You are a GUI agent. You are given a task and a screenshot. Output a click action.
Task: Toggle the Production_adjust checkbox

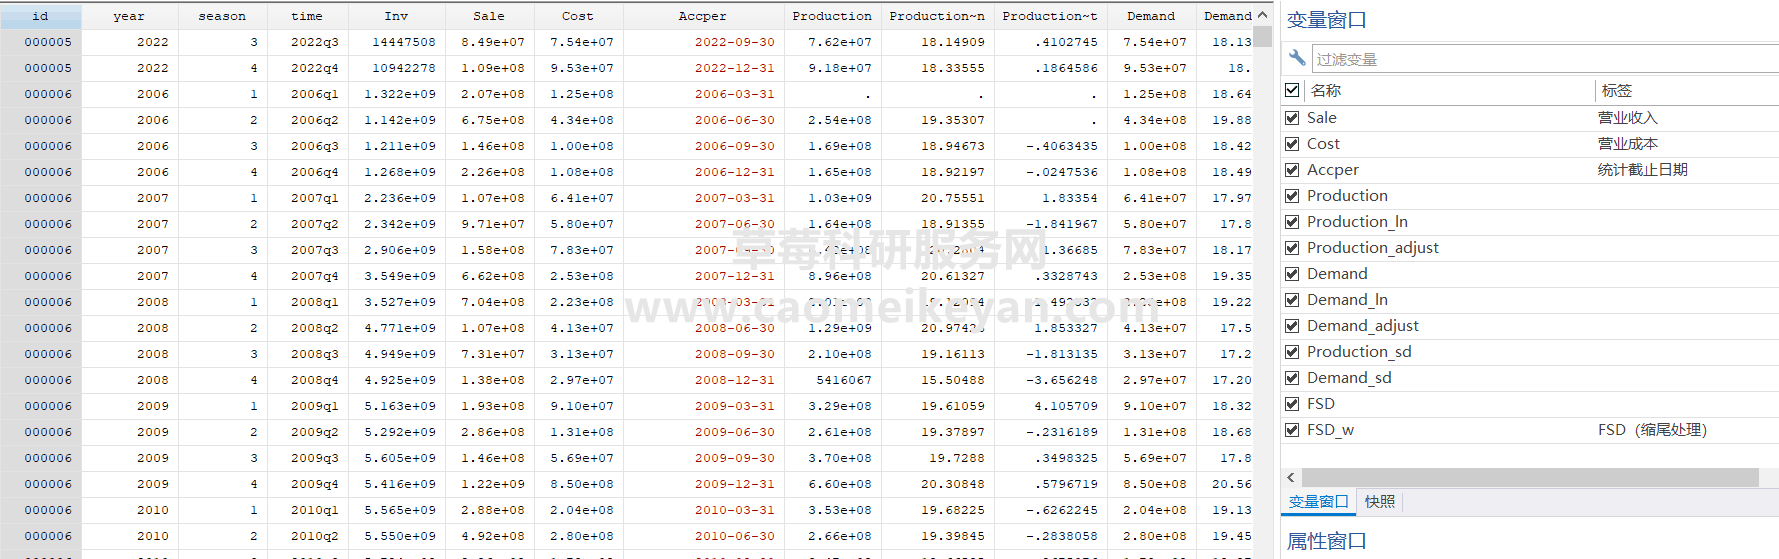coord(1292,248)
